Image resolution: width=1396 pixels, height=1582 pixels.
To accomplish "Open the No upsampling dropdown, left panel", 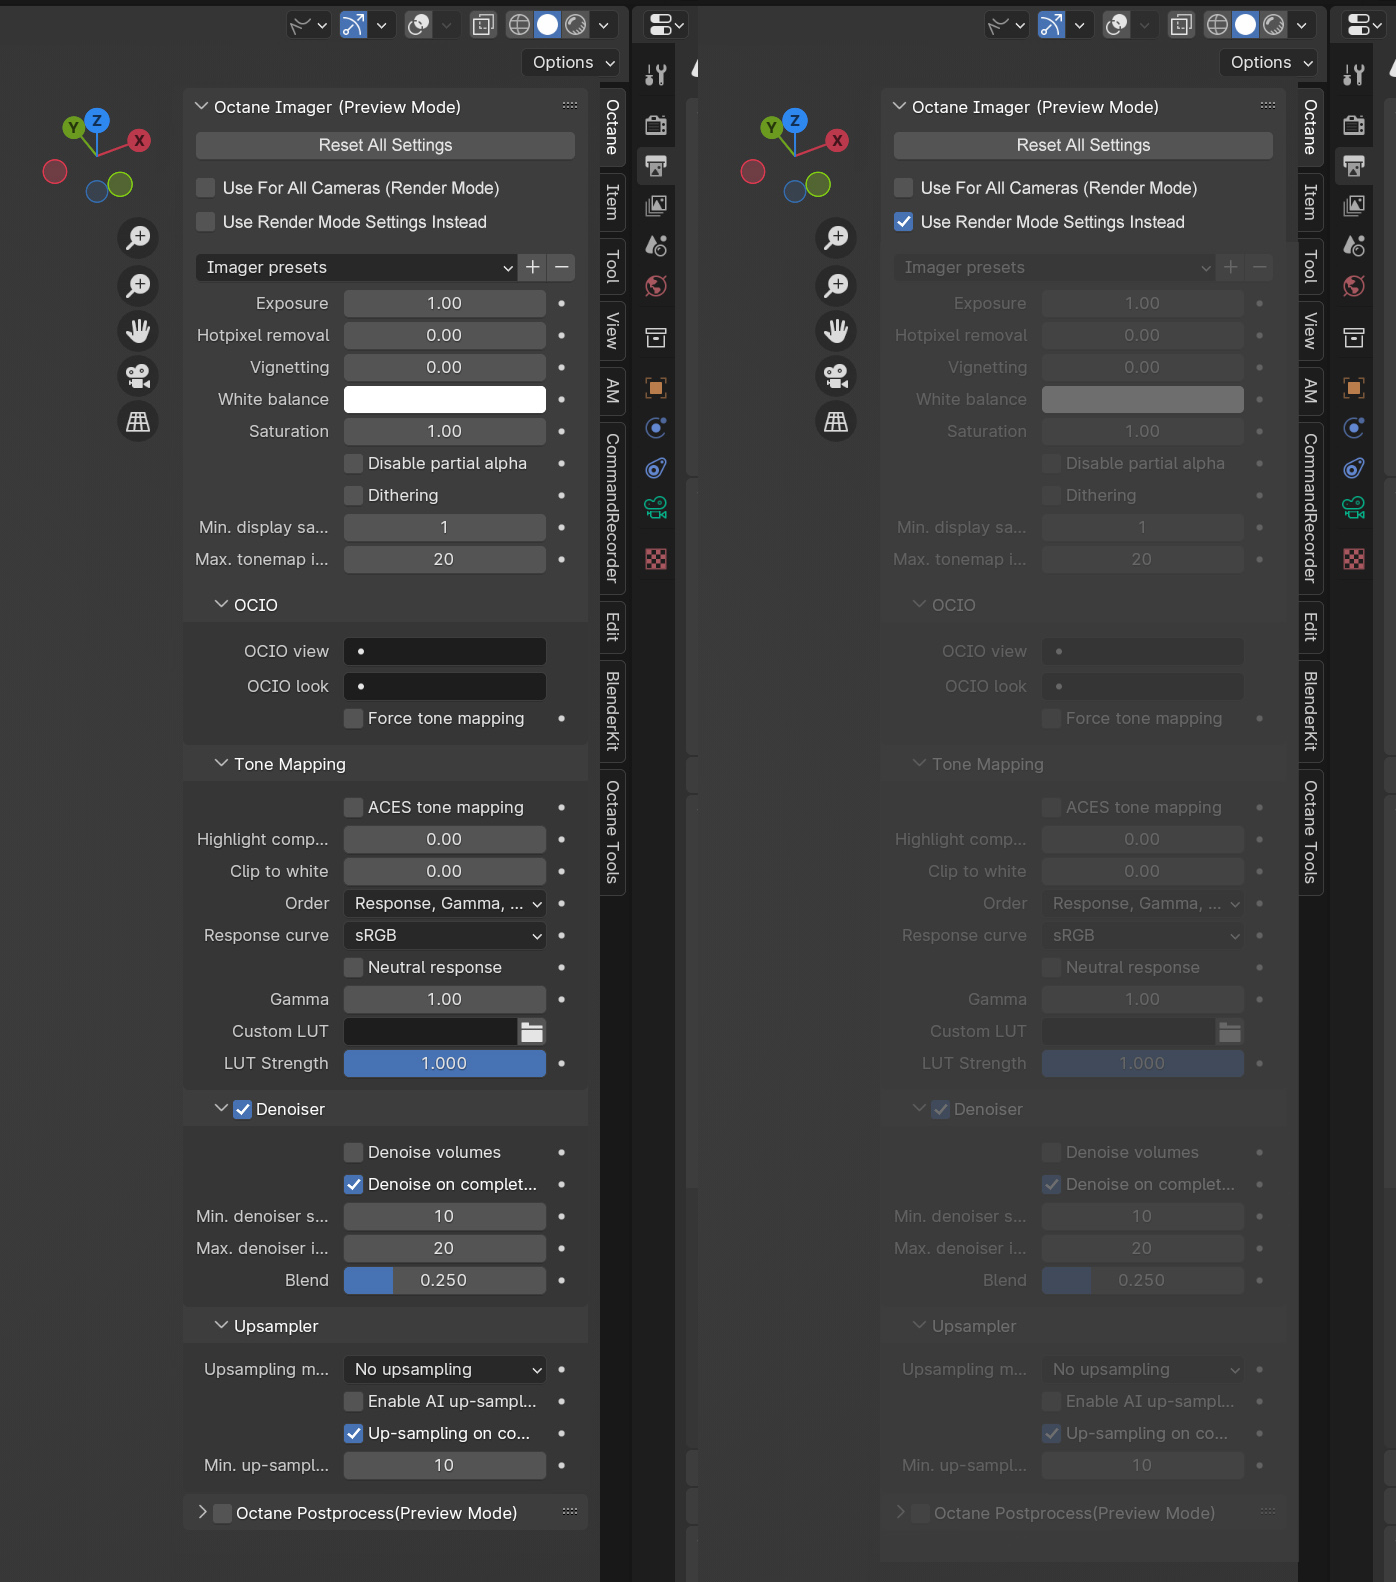I will 445,1370.
